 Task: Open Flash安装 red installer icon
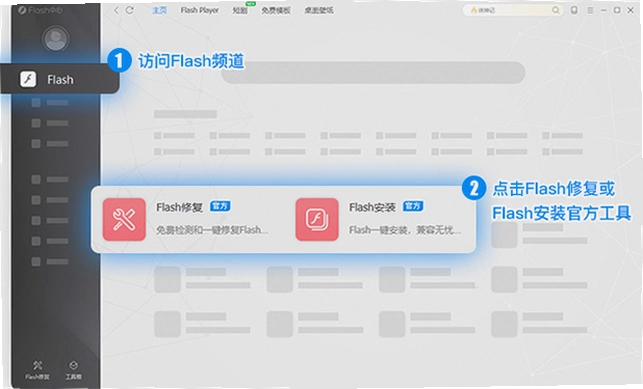[x=317, y=219]
